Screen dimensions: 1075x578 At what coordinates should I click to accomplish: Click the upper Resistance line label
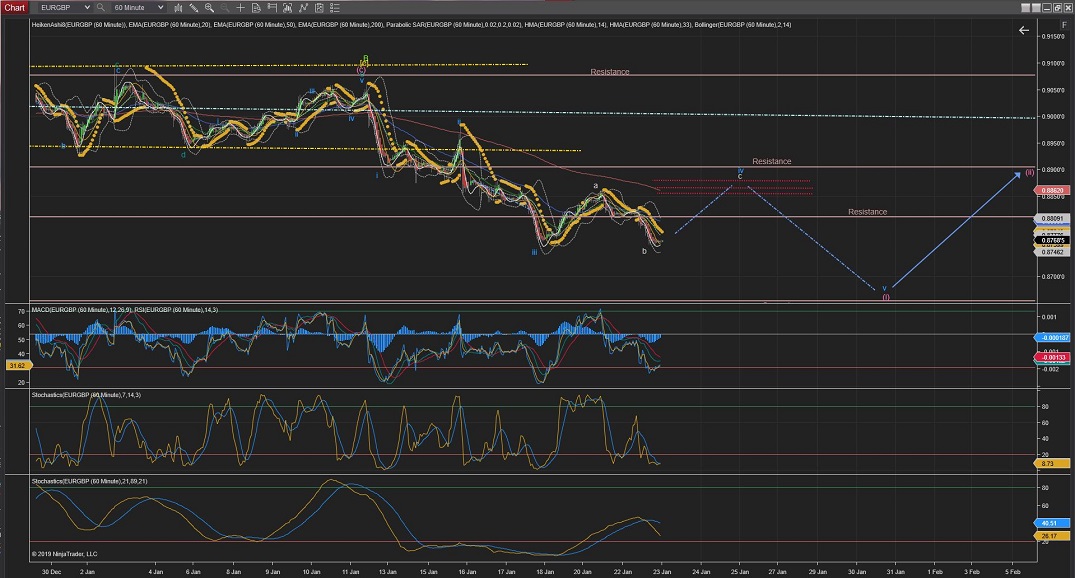pos(609,72)
